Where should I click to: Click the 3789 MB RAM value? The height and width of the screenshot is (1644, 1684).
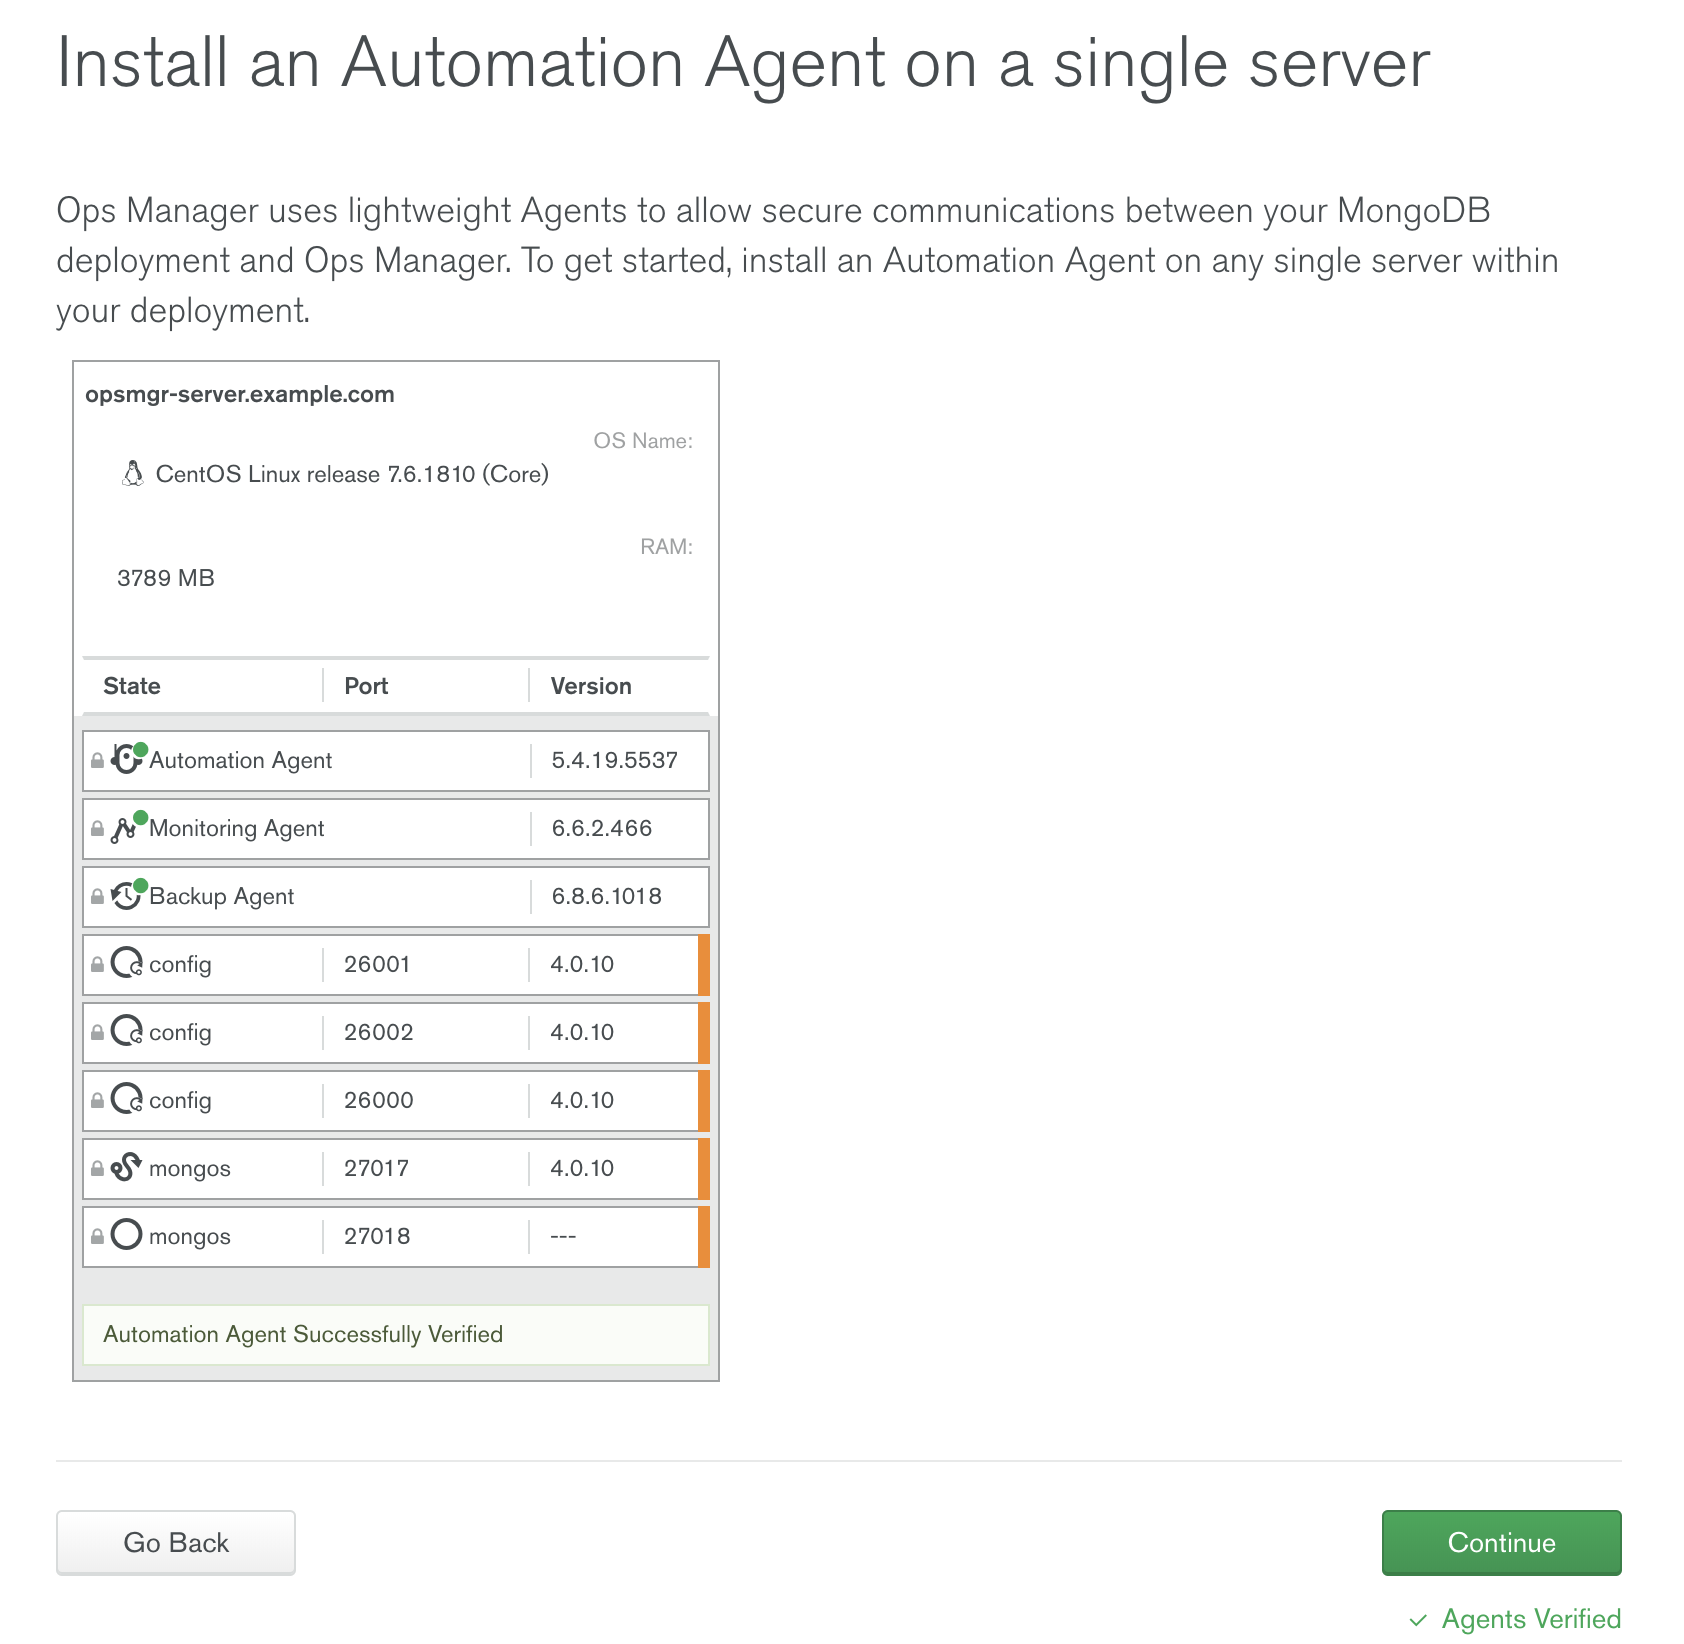point(166,578)
